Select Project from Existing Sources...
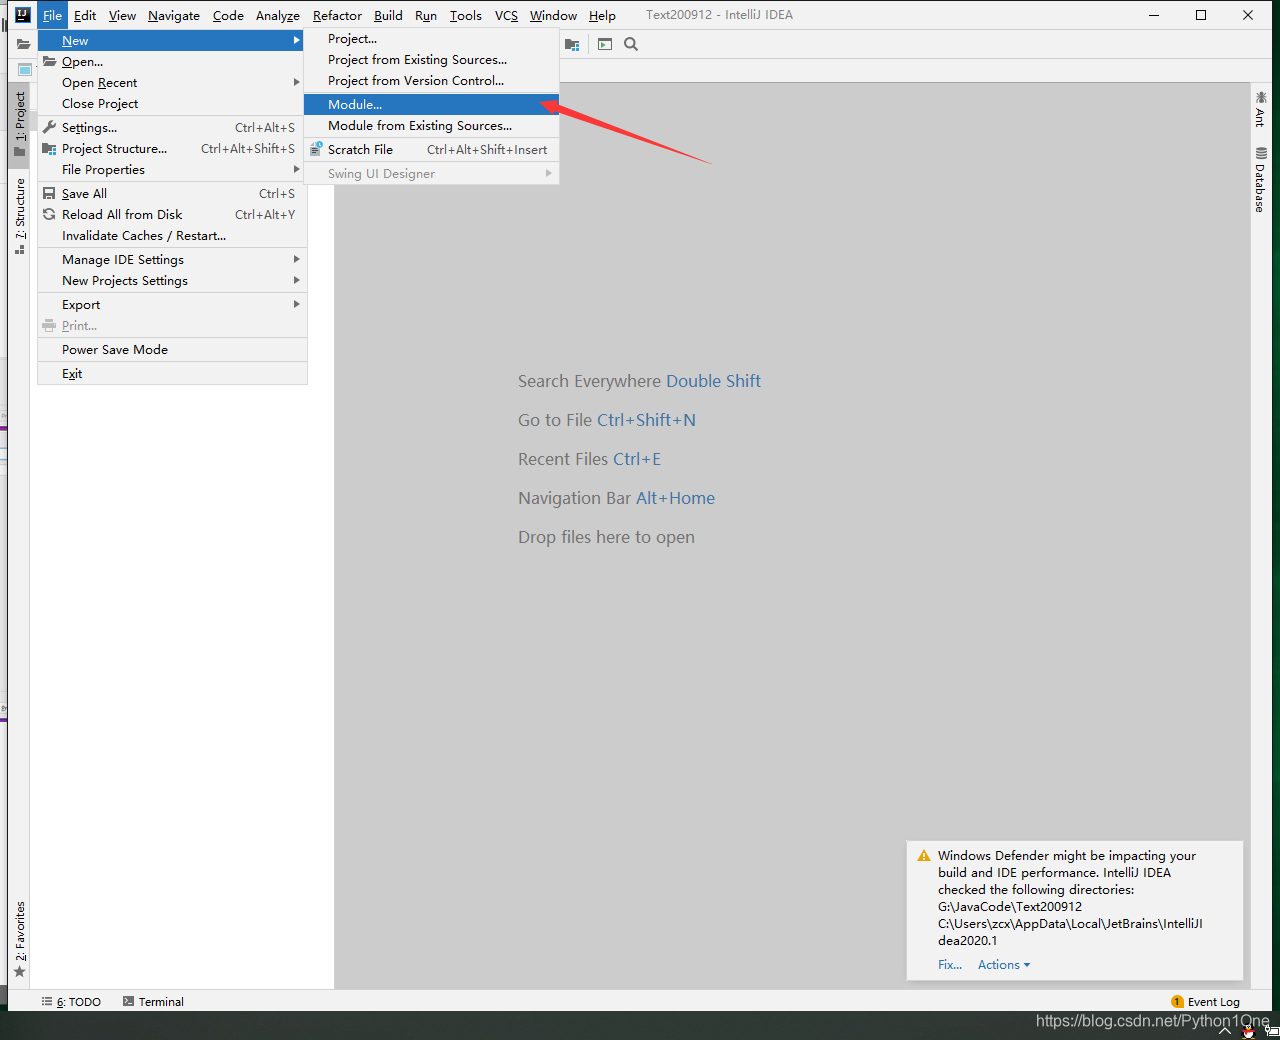Screen dimensions: 1280x1040 click(431, 59)
